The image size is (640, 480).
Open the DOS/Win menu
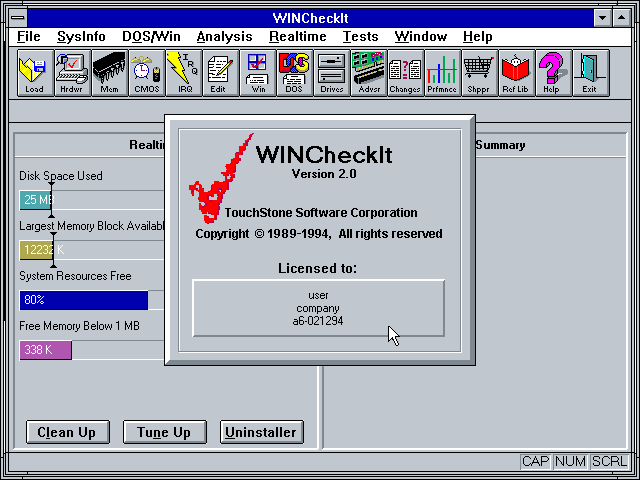pos(151,37)
